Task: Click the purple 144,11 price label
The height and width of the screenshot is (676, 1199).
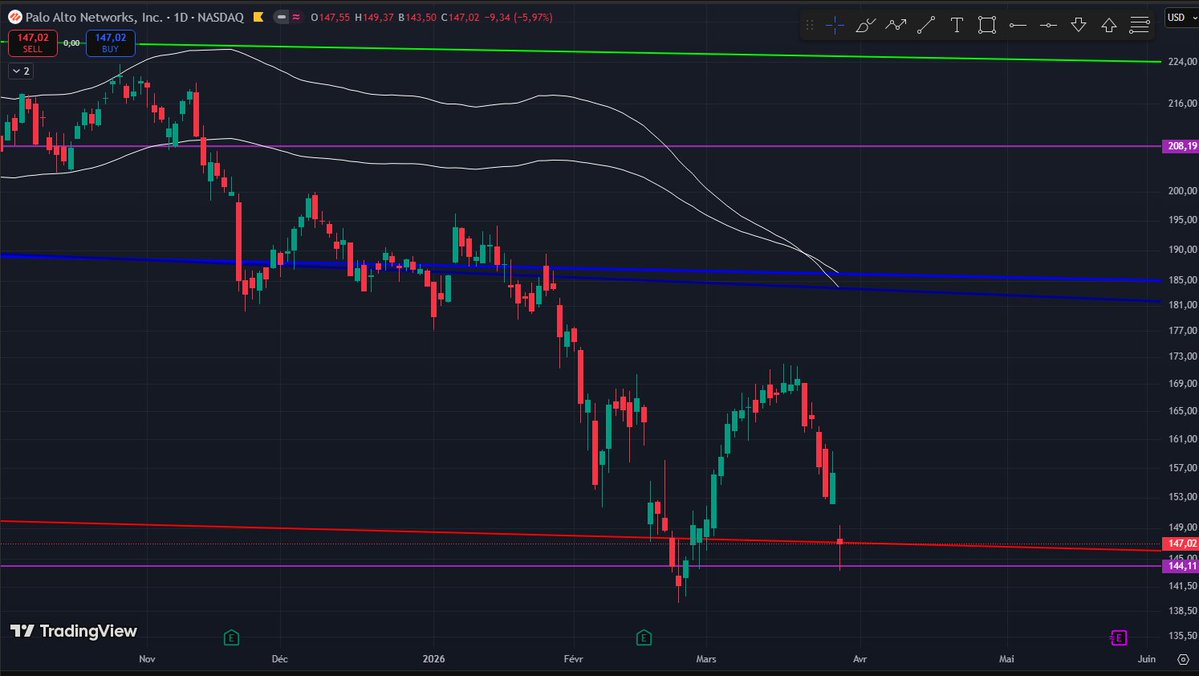Action: coord(1180,566)
